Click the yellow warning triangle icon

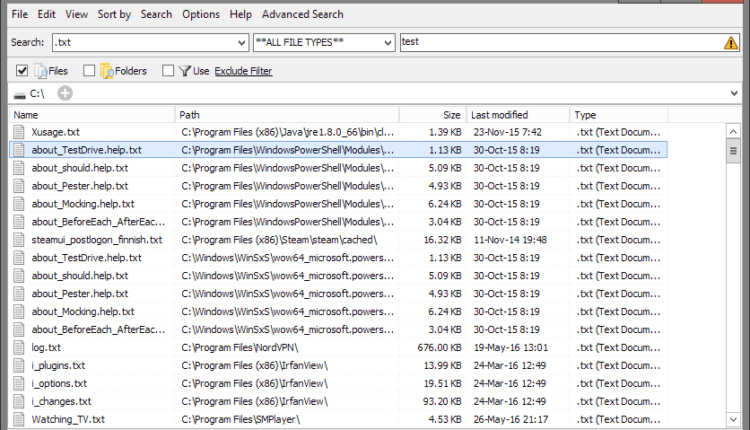tap(731, 43)
